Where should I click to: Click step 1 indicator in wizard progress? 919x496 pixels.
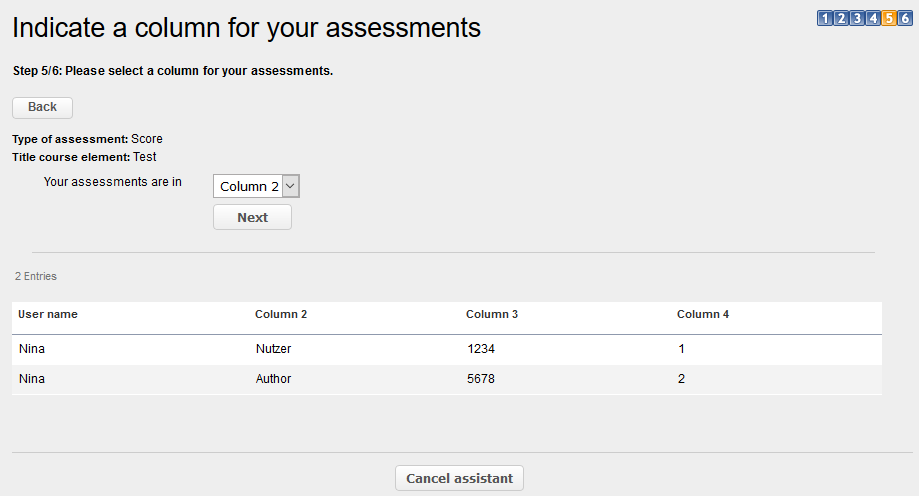[825, 18]
